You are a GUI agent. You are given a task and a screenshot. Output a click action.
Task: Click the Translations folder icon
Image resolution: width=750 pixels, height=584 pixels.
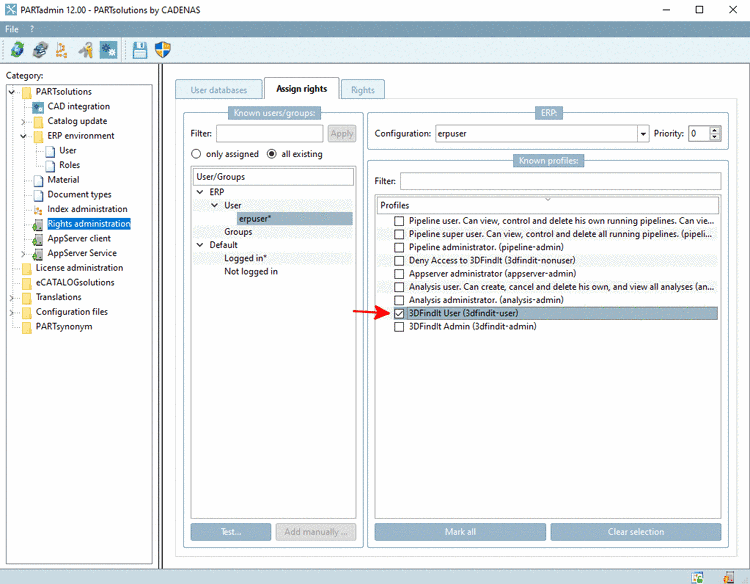27,298
